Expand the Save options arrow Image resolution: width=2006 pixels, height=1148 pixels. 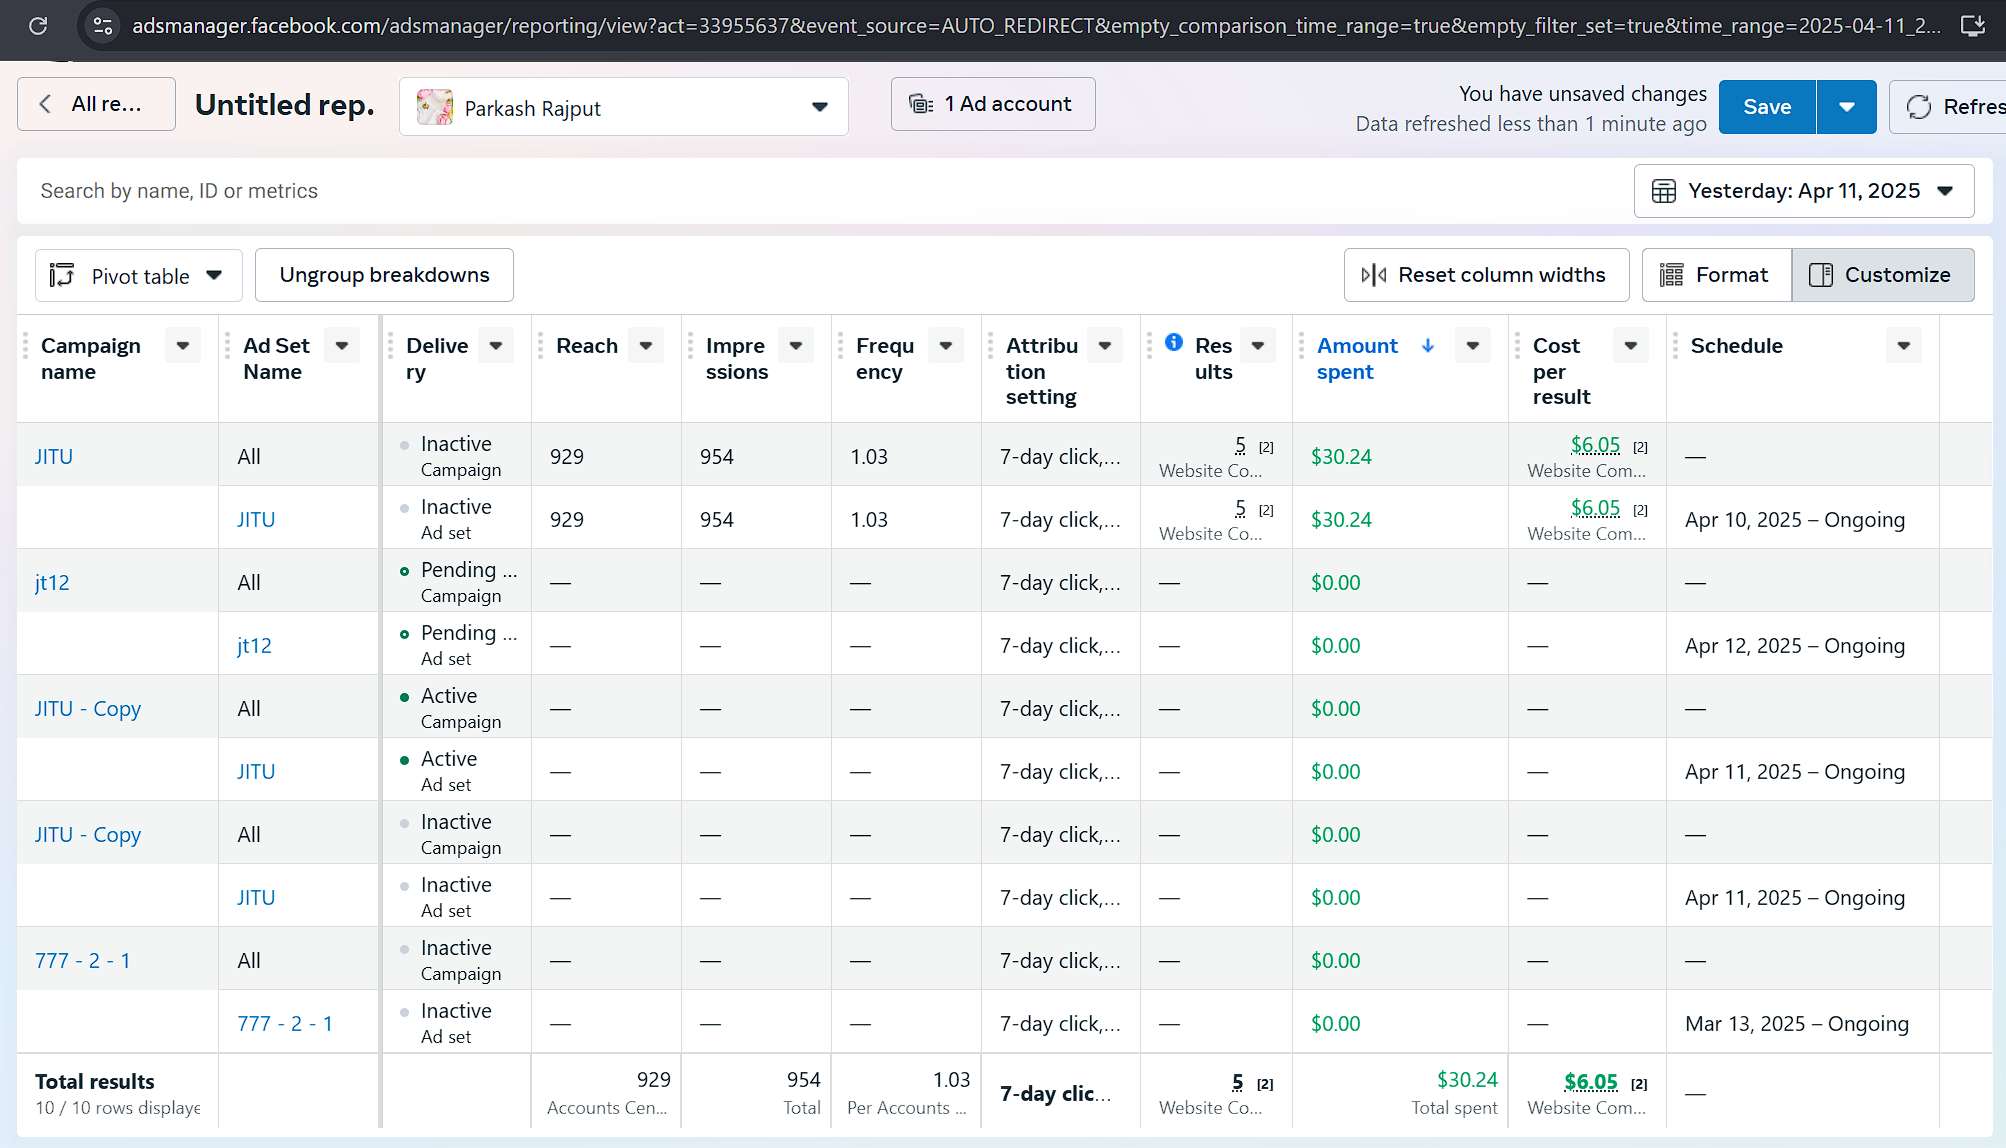point(1846,107)
